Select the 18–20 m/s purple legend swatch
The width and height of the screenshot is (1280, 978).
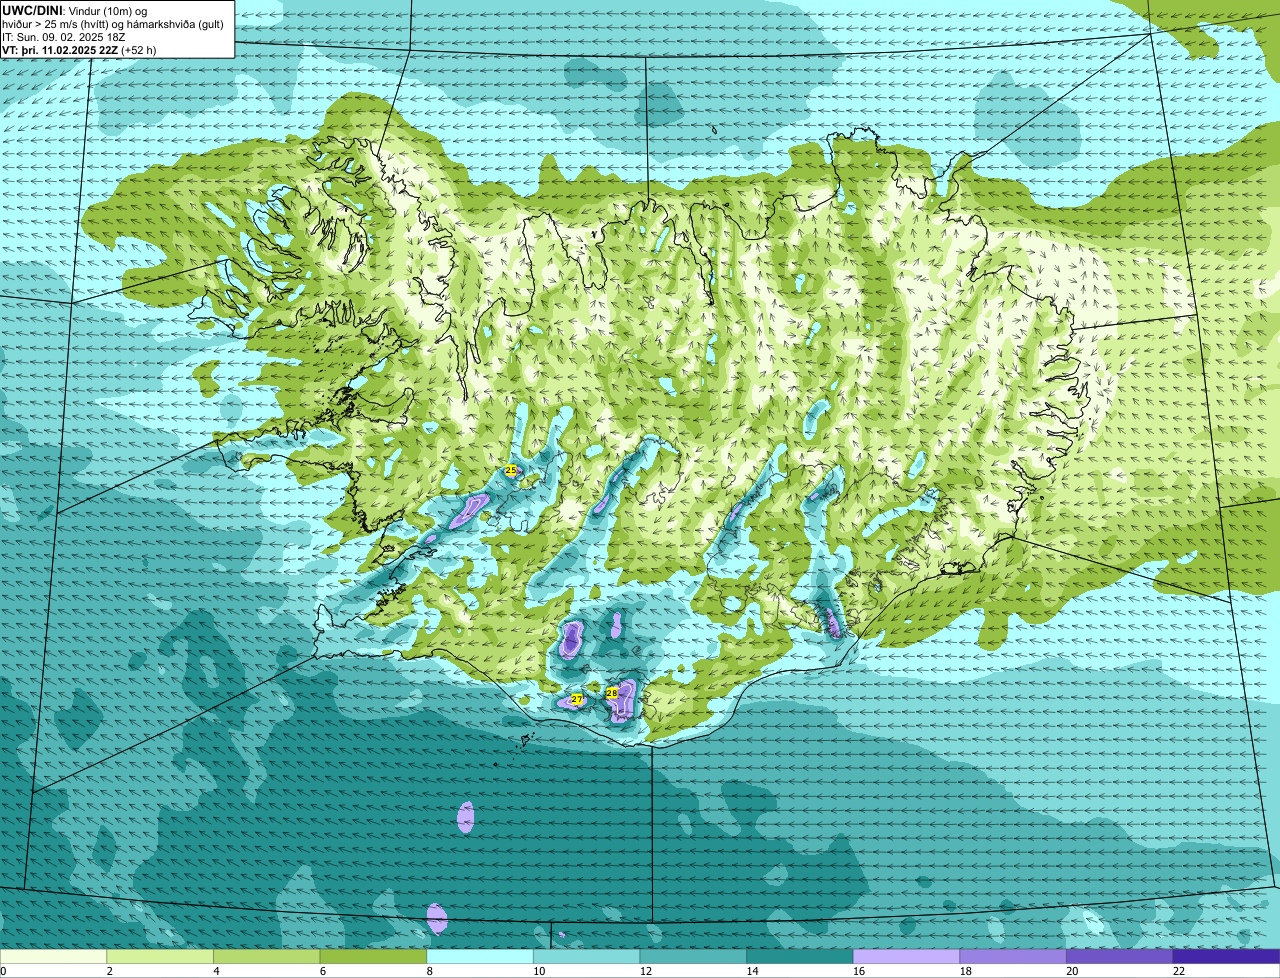pyautogui.click(x=1013, y=956)
